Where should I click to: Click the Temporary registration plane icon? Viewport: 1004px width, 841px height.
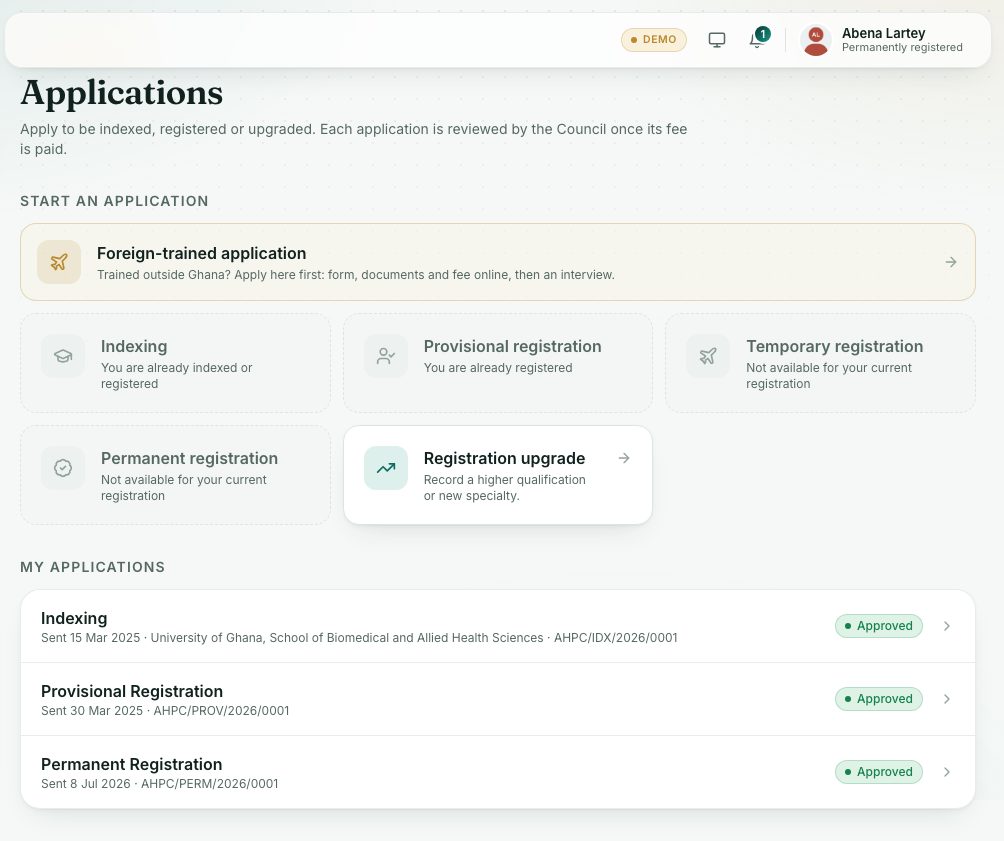708,356
